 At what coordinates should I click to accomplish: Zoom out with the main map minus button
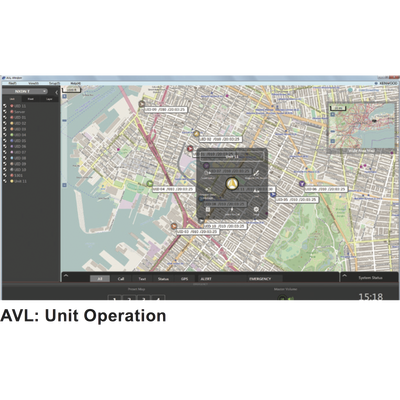[x=64, y=185]
